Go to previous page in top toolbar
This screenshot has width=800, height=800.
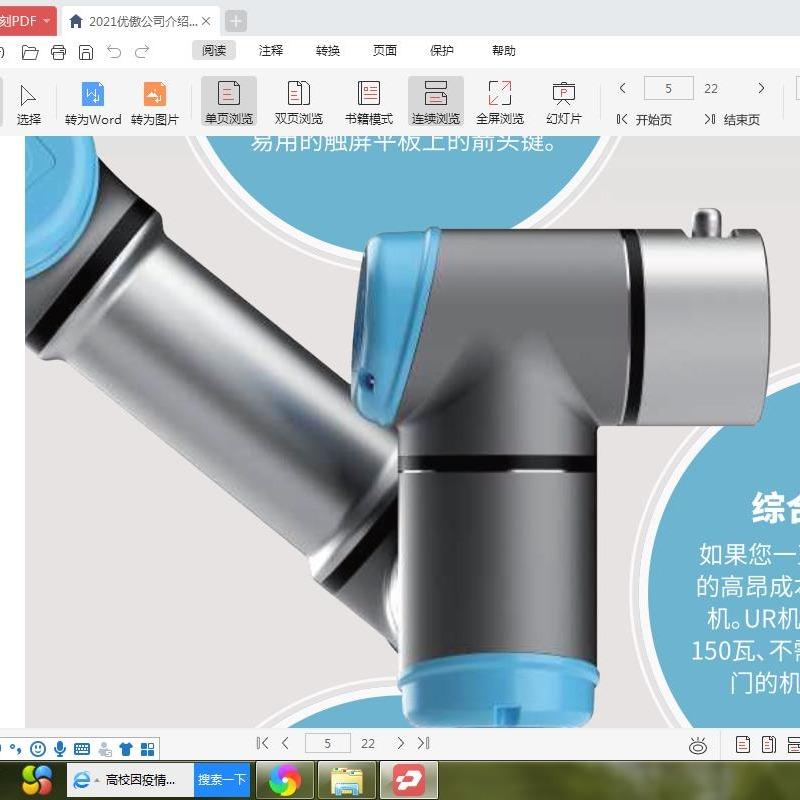(x=622, y=88)
